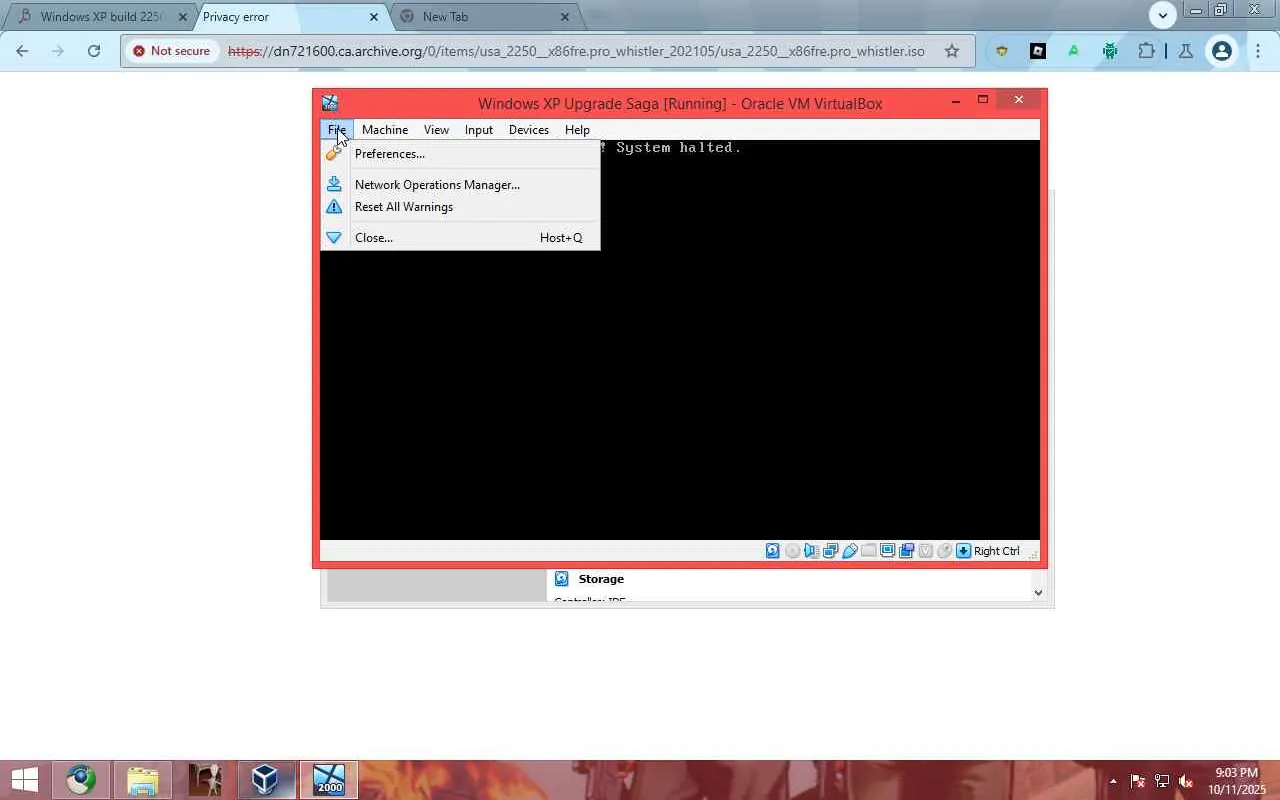This screenshot has width=1280, height=800.
Task: Close the Windows XP build 2250 tab
Action: coord(182,17)
